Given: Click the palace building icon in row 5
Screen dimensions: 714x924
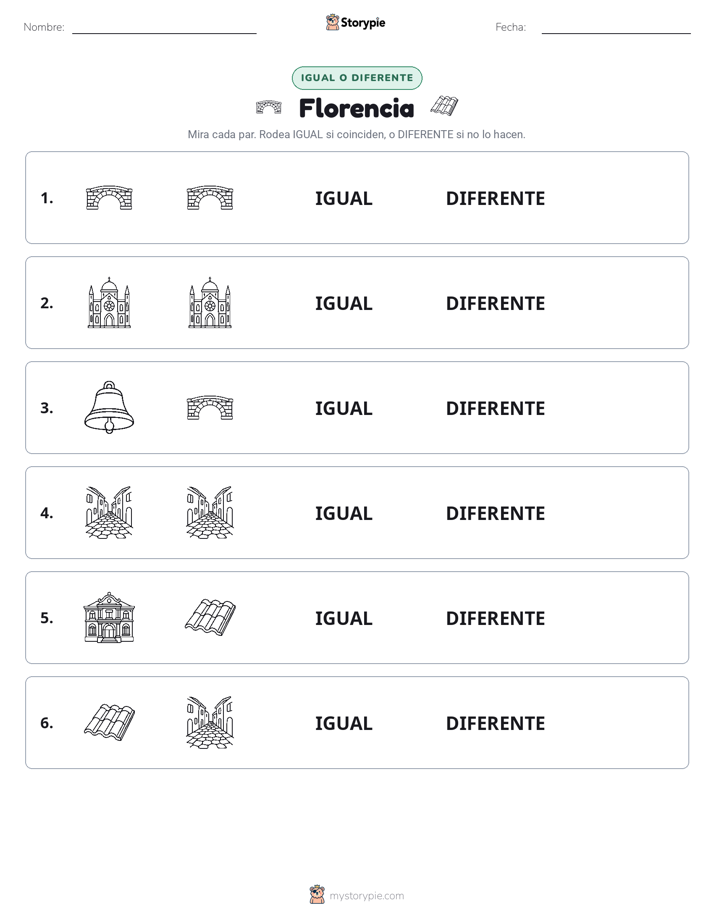Looking at the screenshot, I should click(x=109, y=617).
